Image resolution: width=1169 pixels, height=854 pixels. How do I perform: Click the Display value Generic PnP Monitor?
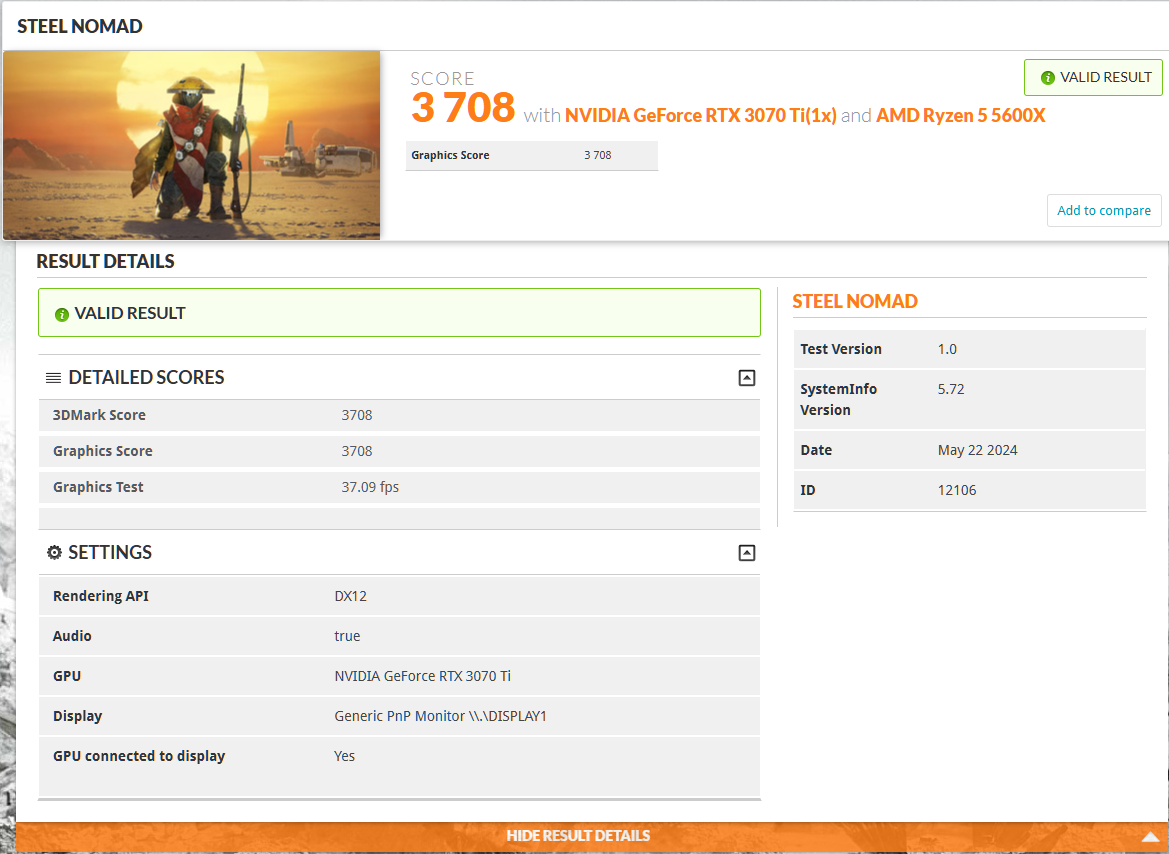click(x=440, y=716)
